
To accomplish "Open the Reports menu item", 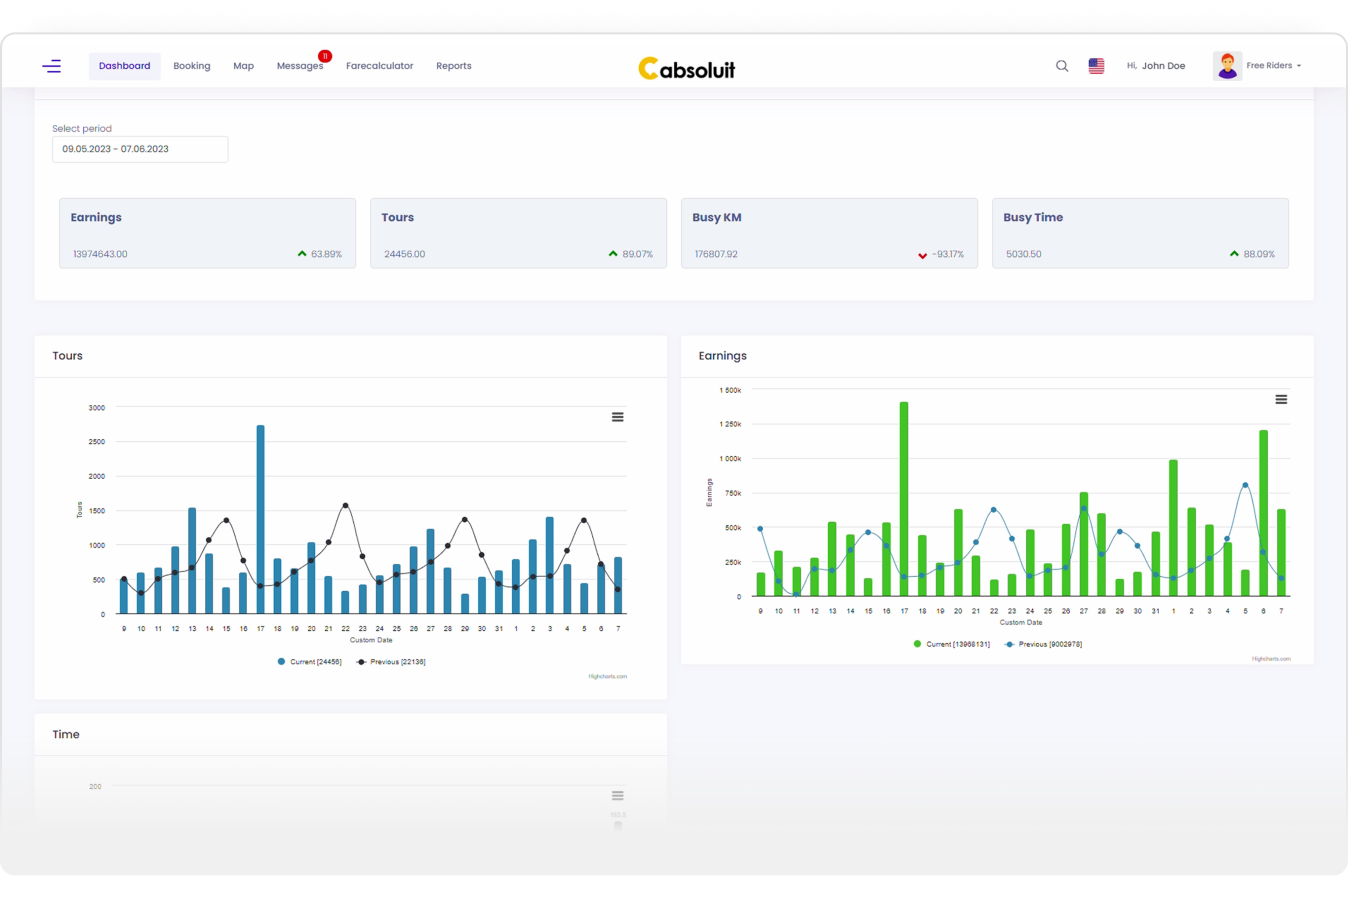I will coord(454,66).
